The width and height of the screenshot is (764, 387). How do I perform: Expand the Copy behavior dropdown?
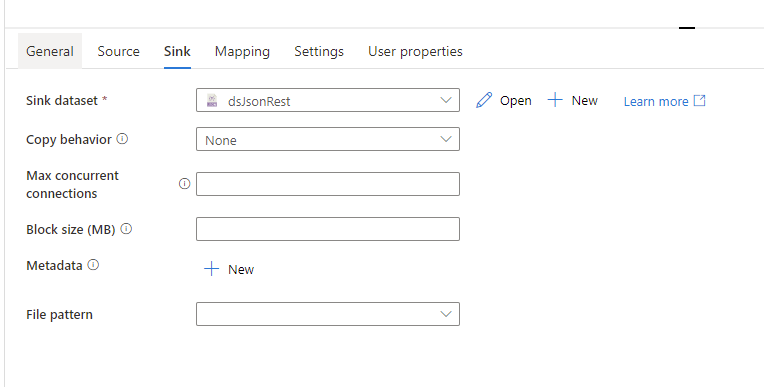[445, 139]
